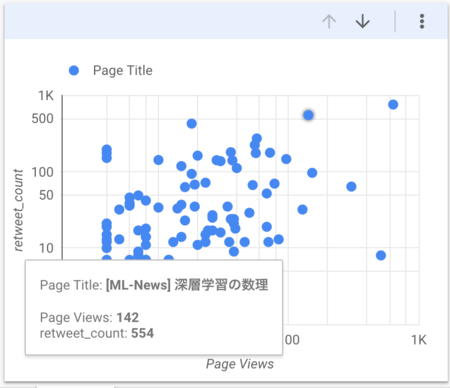Click the Page Views axis title
Image resolution: width=450 pixels, height=388 pixels.
click(240, 364)
